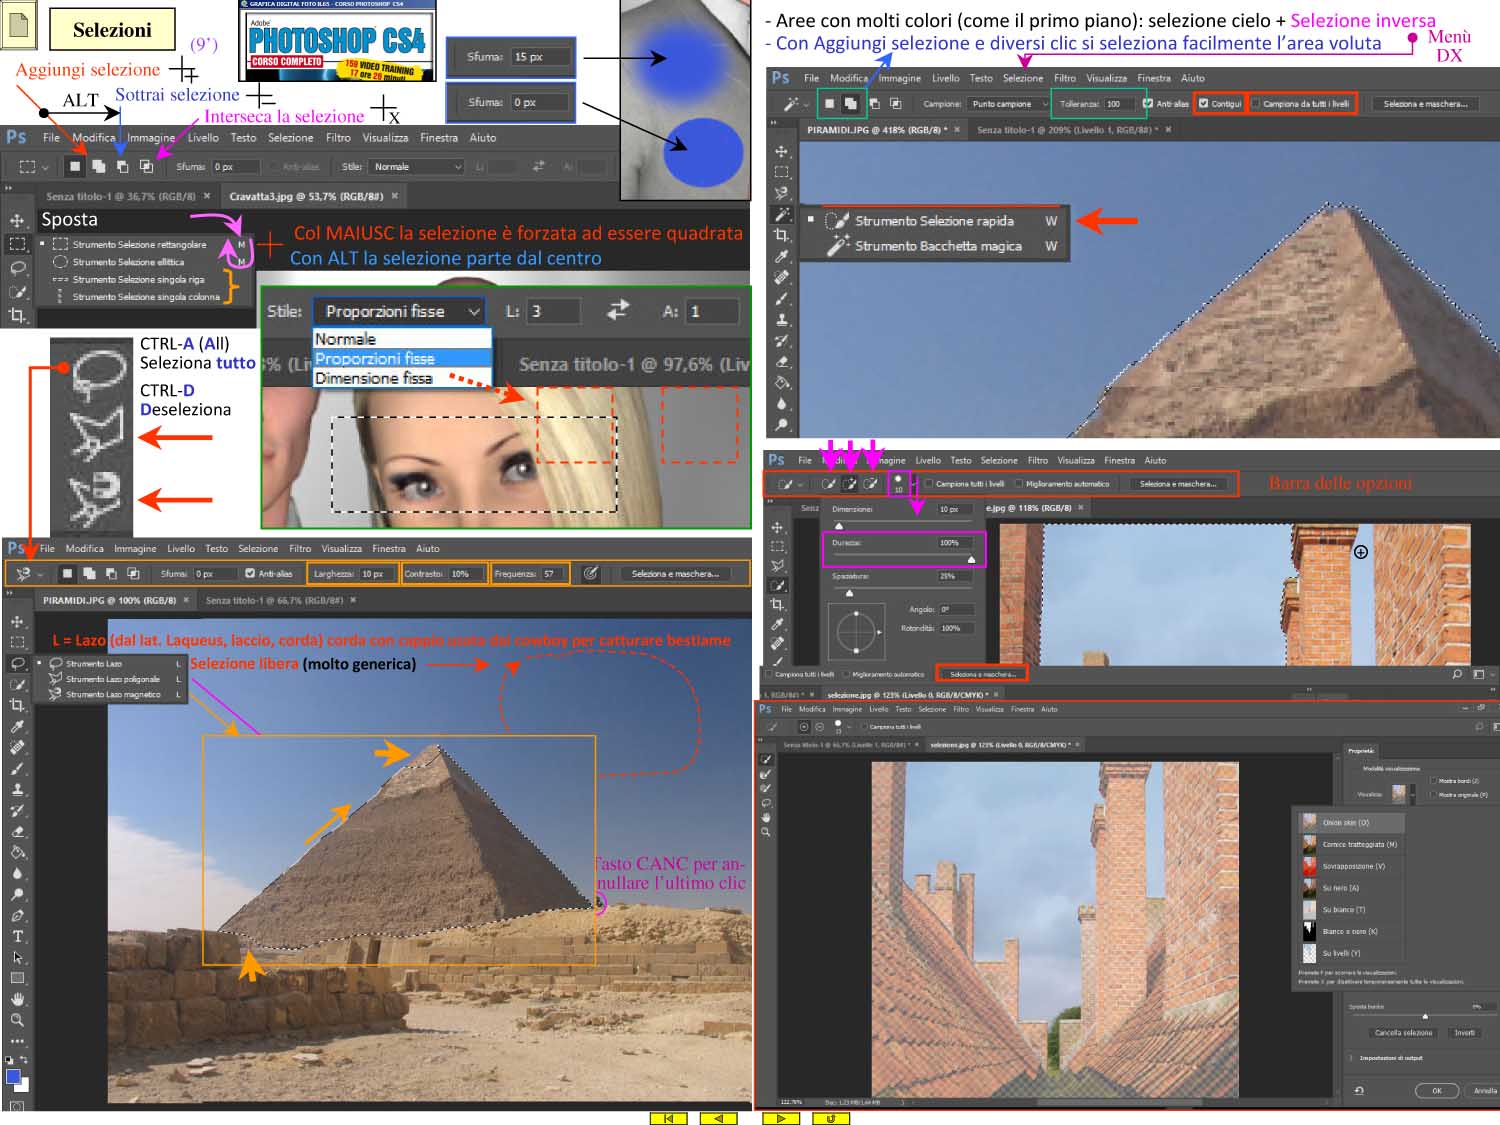
Task: Click swap arrows between L and A fields
Action: [618, 311]
